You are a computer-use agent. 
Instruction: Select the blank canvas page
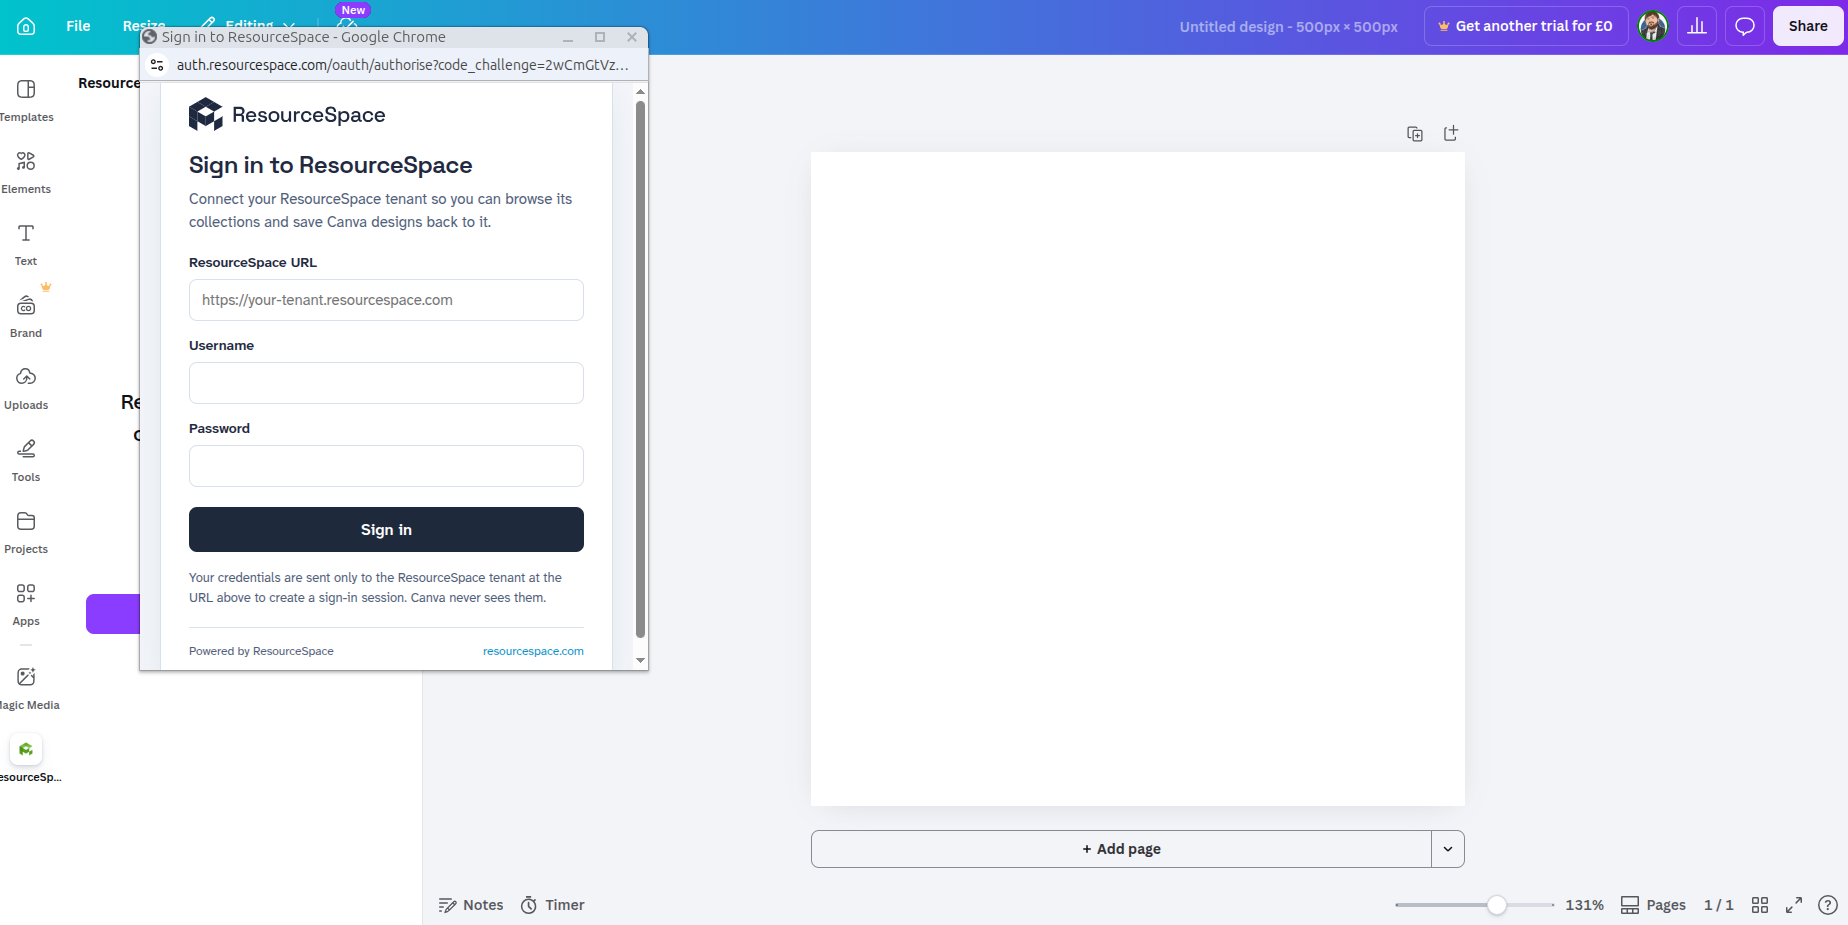[x=1138, y=479]
